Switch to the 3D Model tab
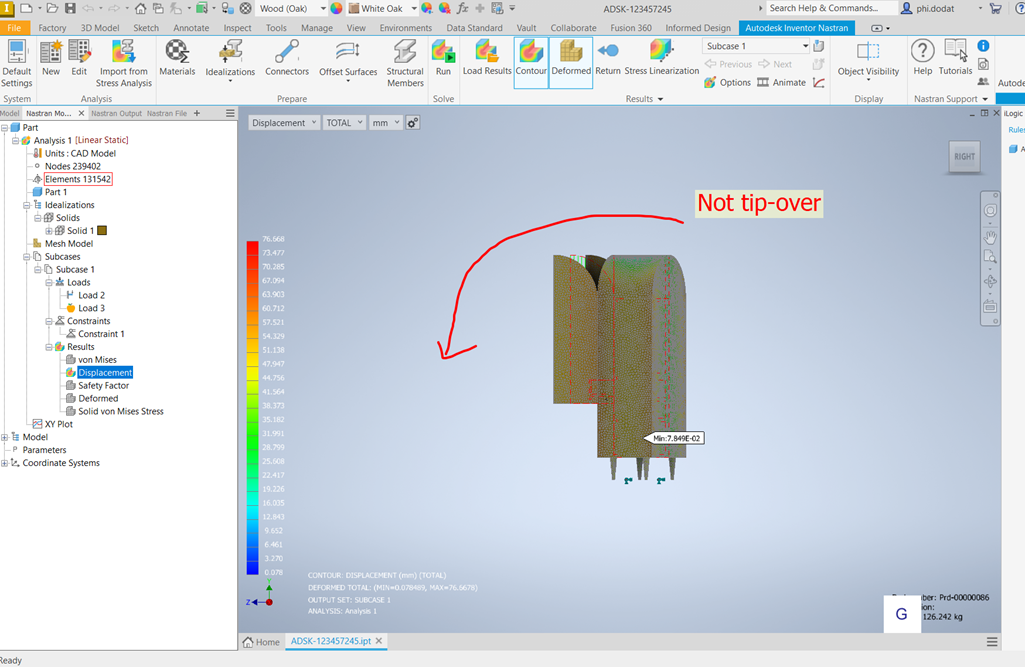 click(100, 27)
